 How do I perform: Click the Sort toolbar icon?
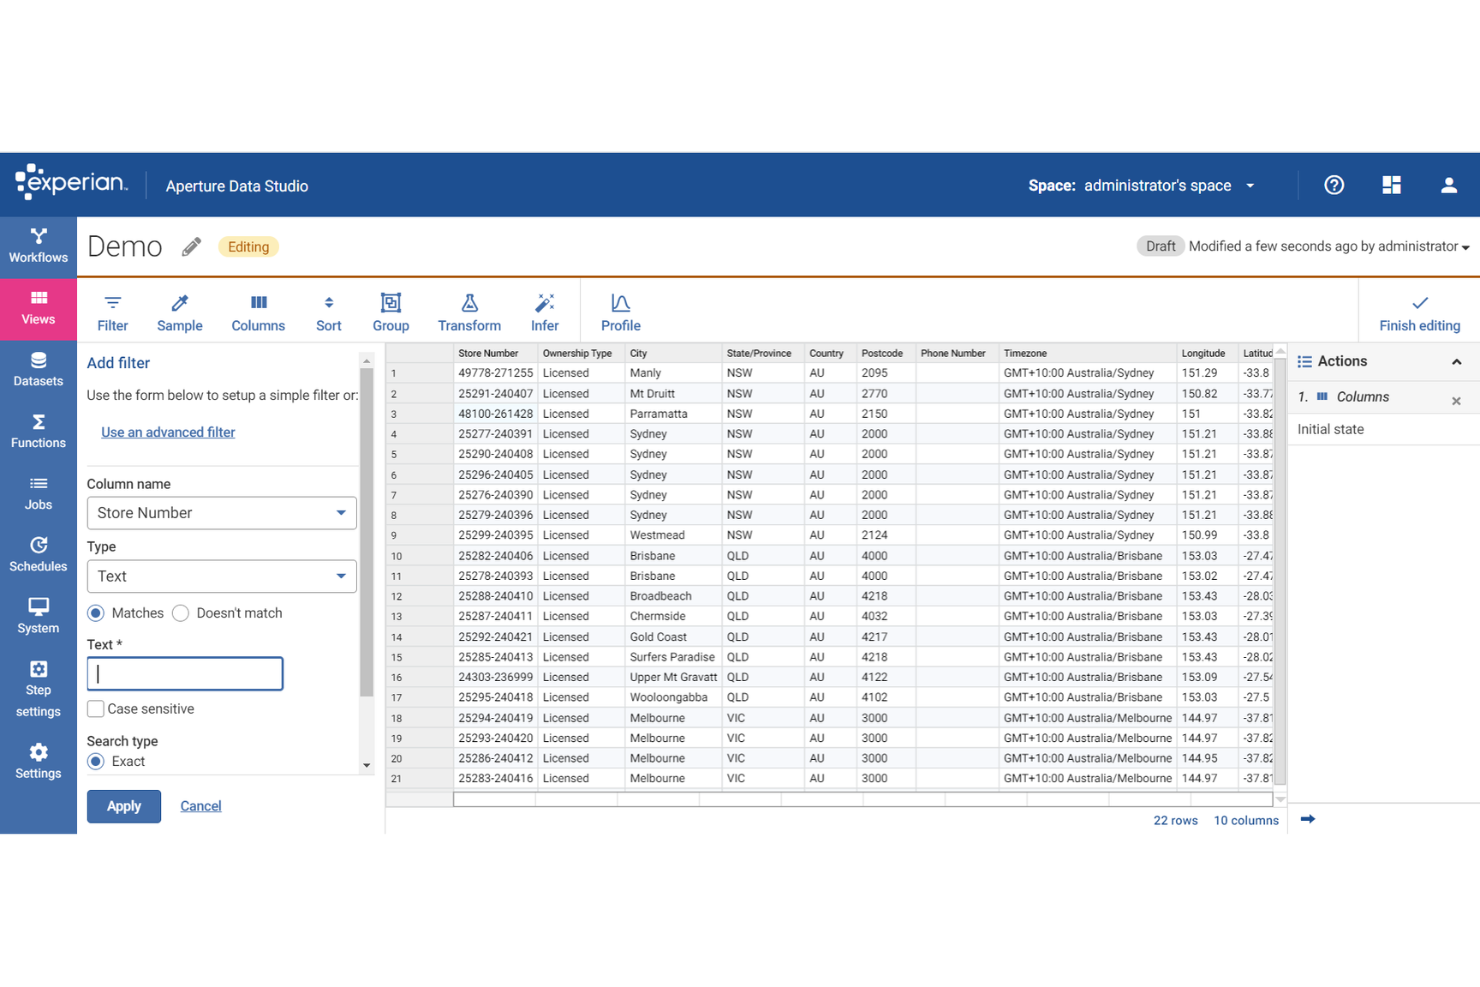click(x=328, y=311)
